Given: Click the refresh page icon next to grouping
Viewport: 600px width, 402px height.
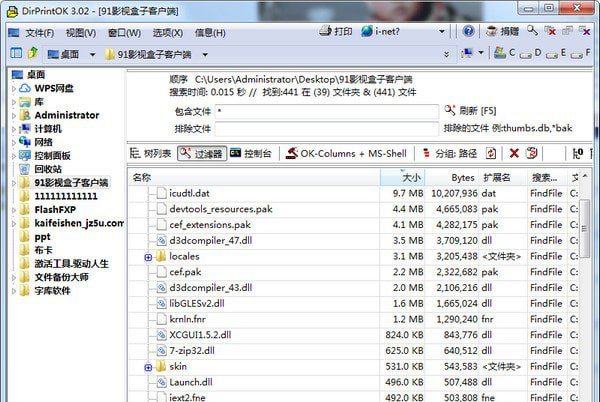Looking at the screenshot, I should 491,153.
